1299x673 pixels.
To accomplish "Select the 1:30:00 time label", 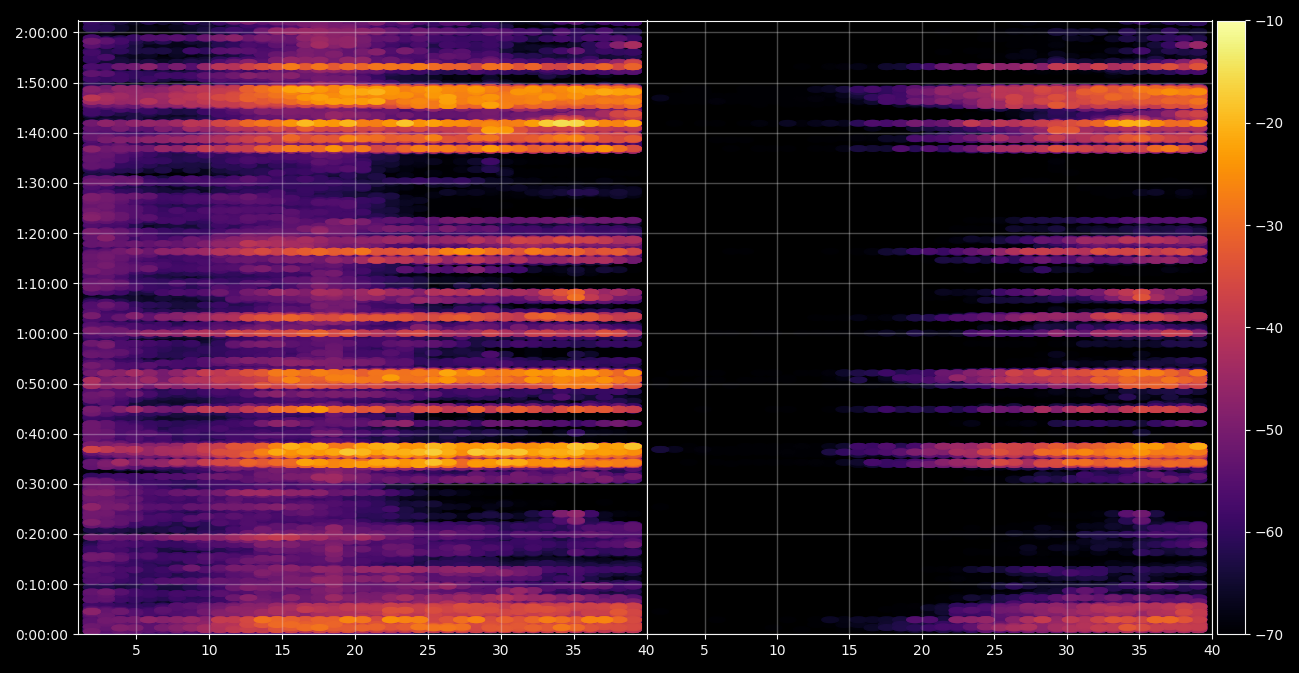I will (42, 182).
